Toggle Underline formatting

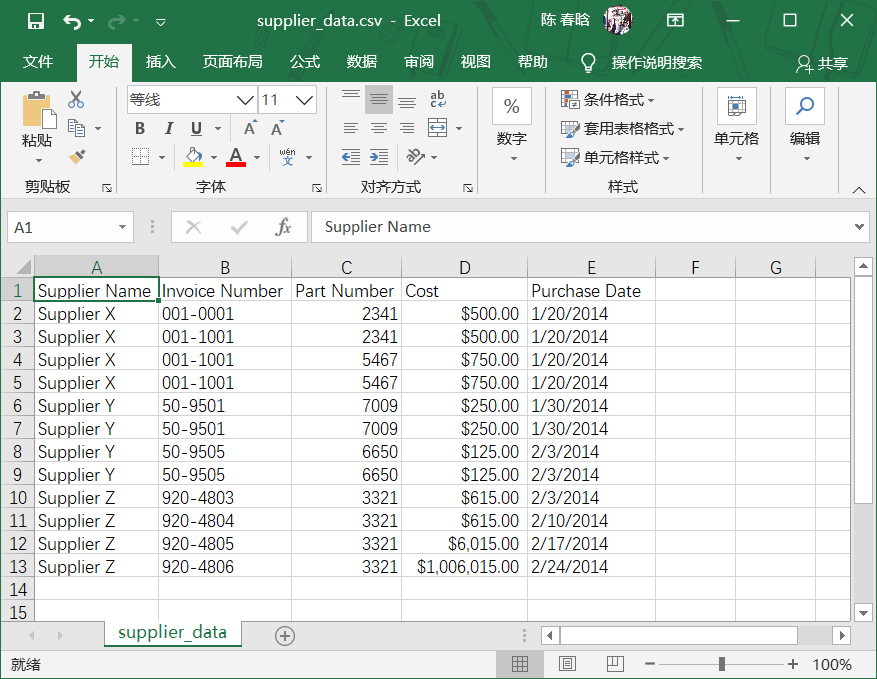[196, 128]
